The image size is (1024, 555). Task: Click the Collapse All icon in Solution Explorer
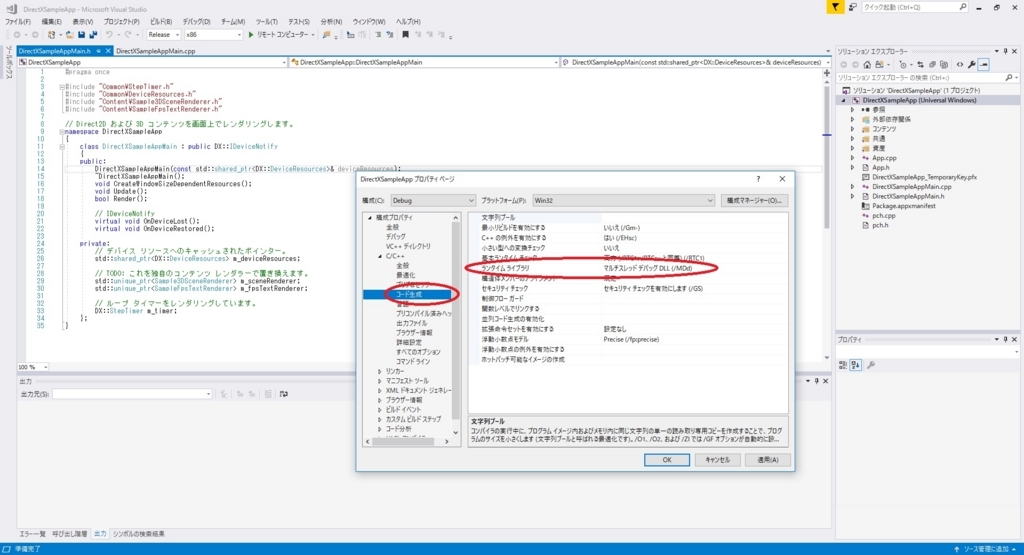[x=932, y=65]
